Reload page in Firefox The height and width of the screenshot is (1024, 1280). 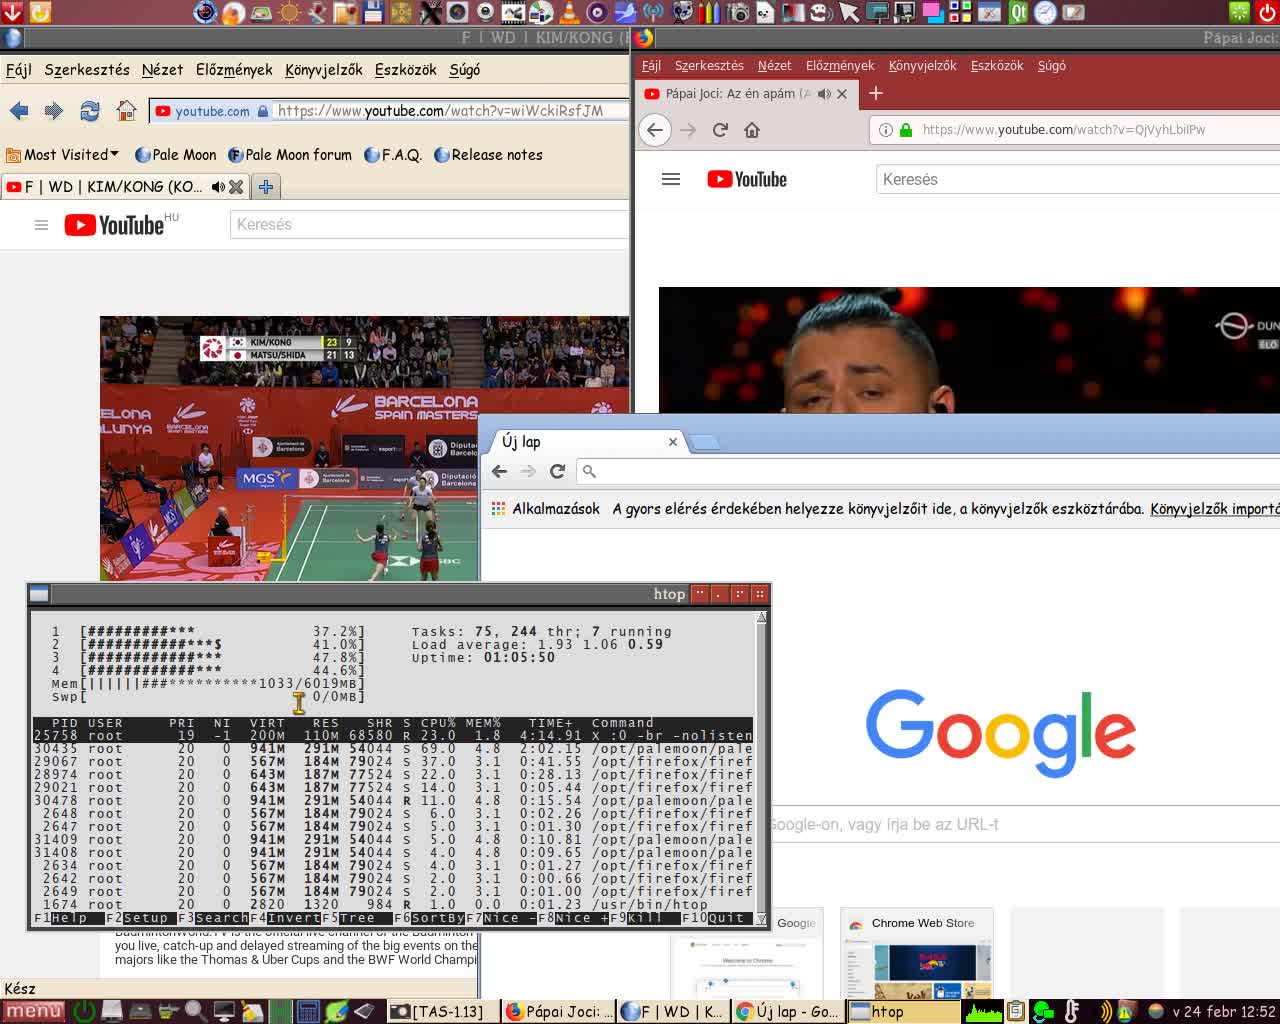[720, 130]
